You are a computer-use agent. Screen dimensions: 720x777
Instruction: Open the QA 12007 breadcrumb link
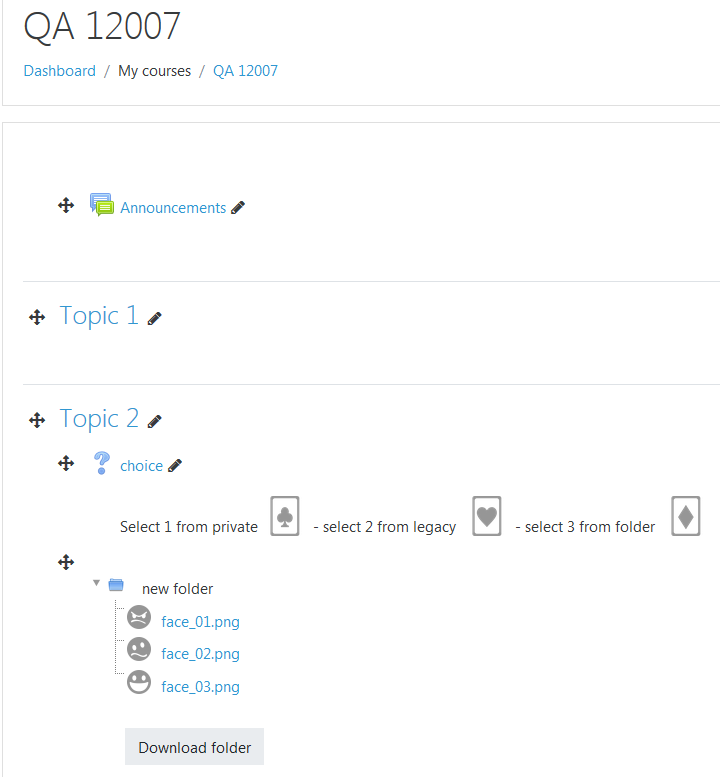245,71
